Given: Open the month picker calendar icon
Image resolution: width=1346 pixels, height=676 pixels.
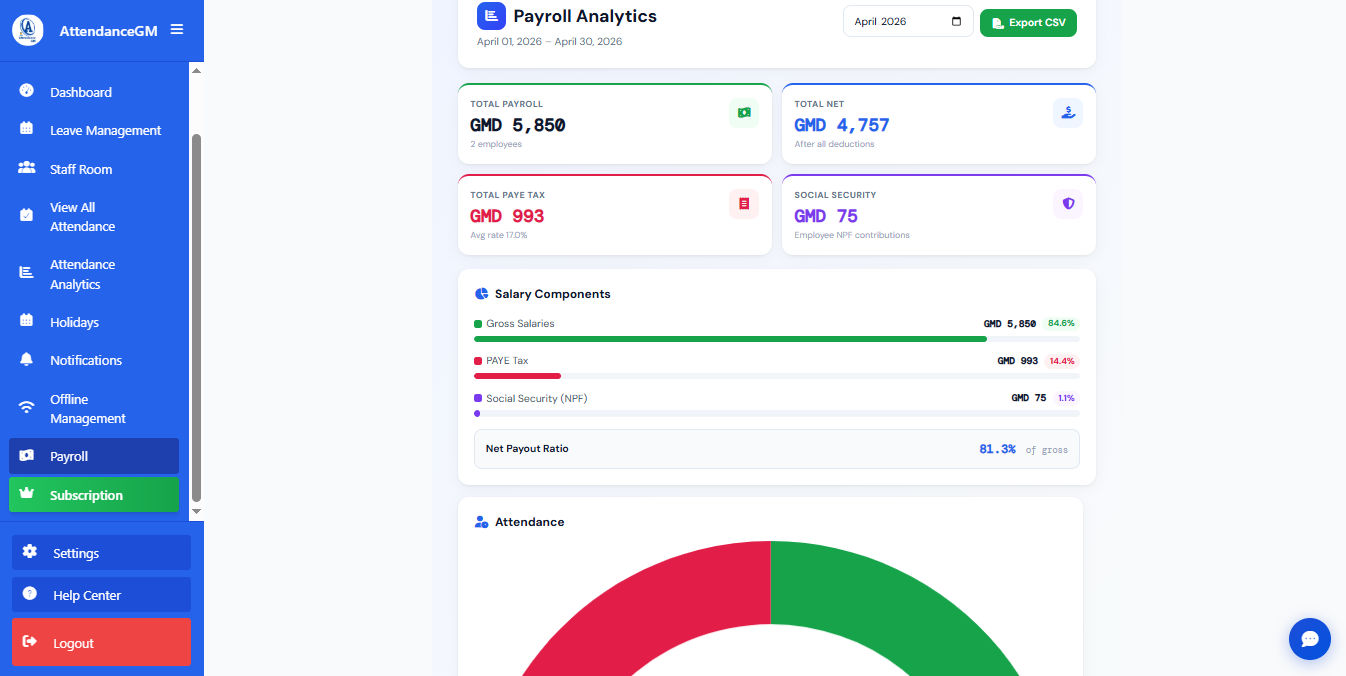Looking at the screenshot, I should 957,22.
